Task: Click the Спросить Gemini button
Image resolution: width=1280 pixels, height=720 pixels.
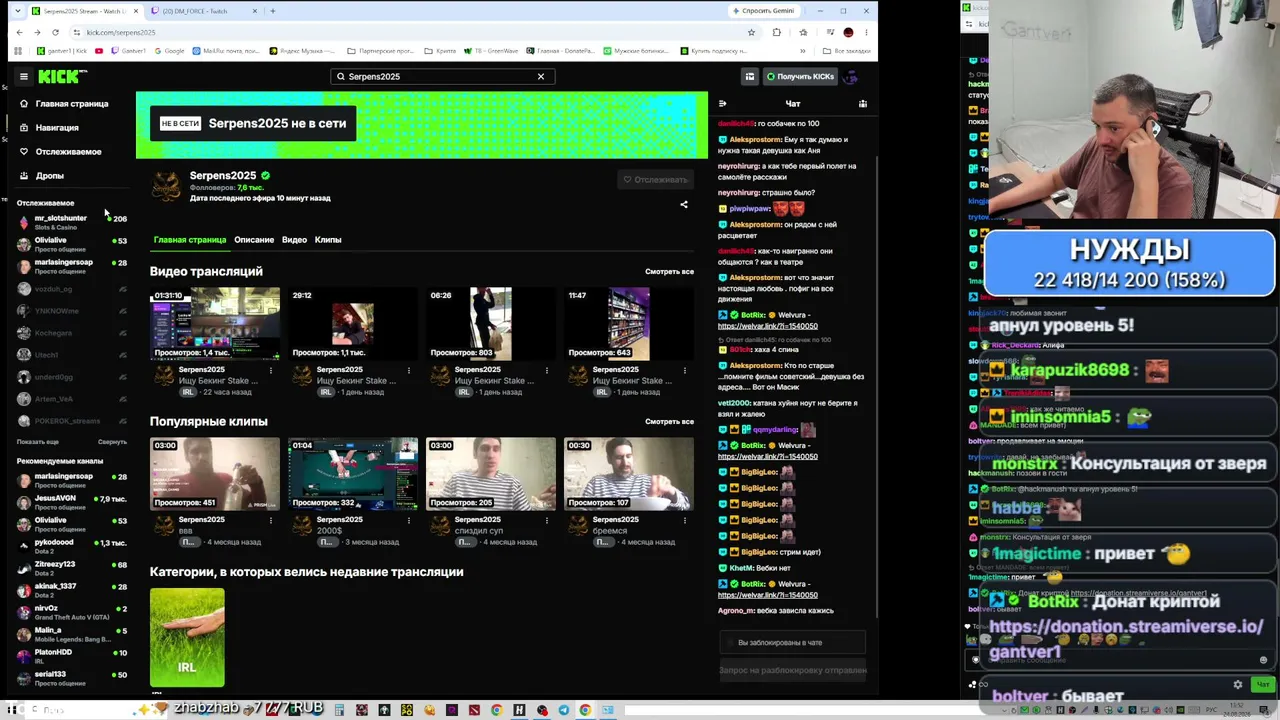Action: [763, 11]
